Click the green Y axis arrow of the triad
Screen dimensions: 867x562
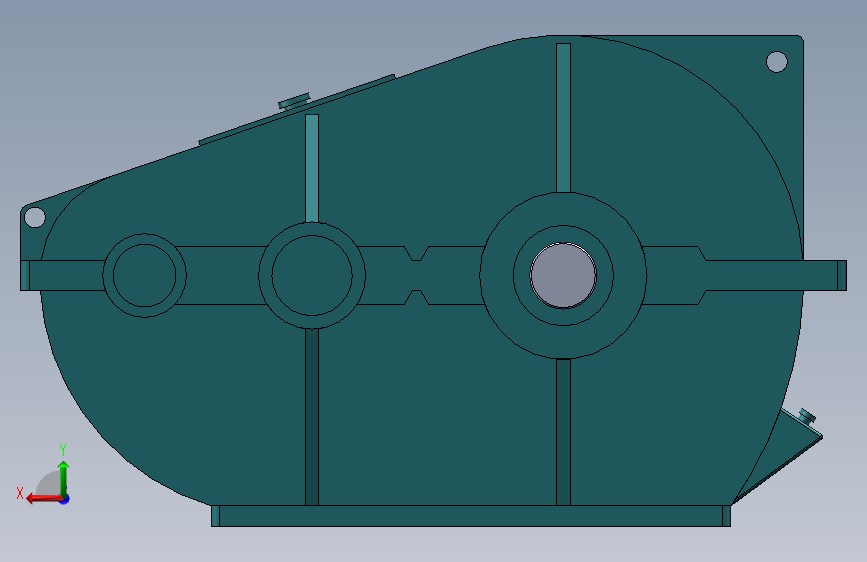[x=64, y=479]
